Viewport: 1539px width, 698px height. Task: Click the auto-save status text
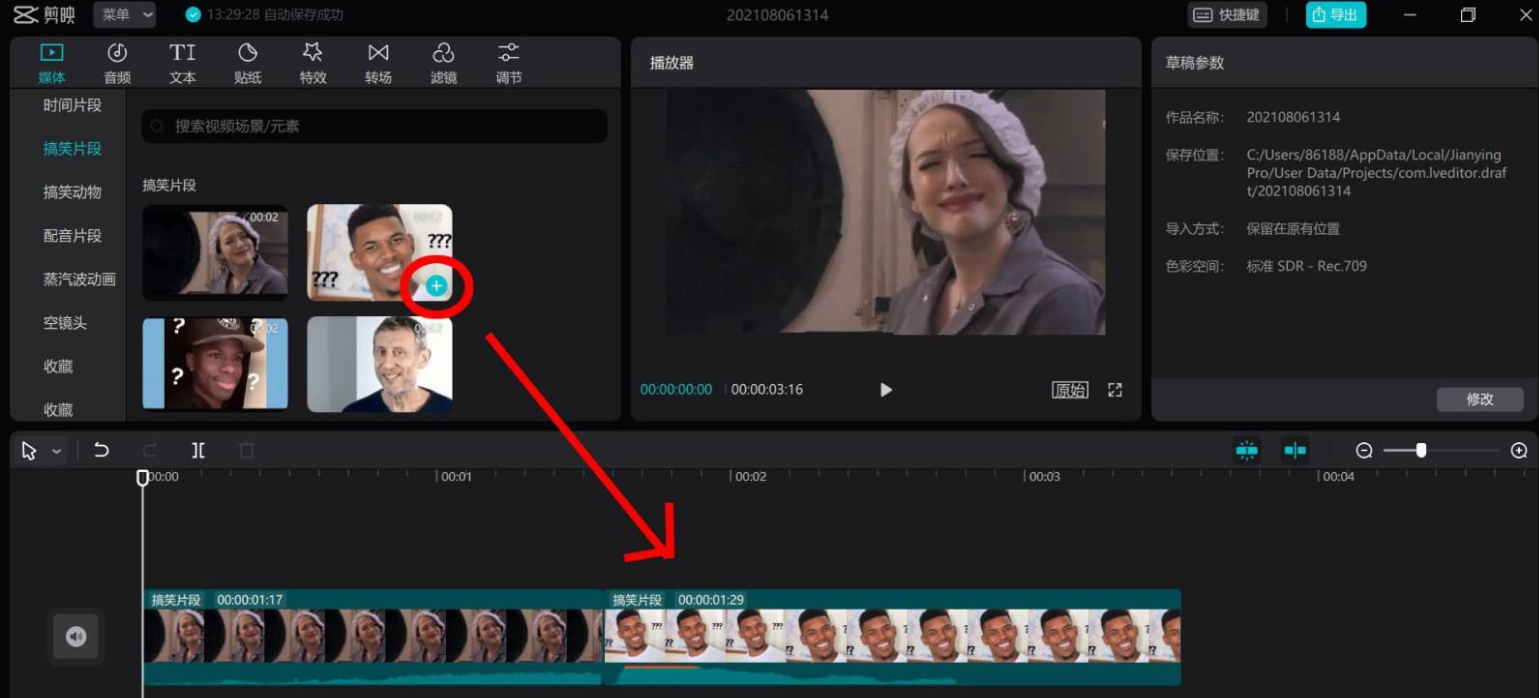click(275, 15)
